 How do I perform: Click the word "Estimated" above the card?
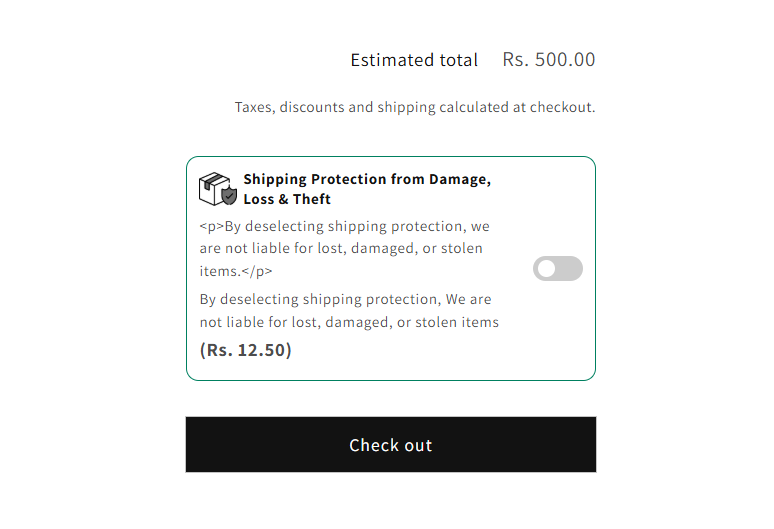(x=392, y=60)
